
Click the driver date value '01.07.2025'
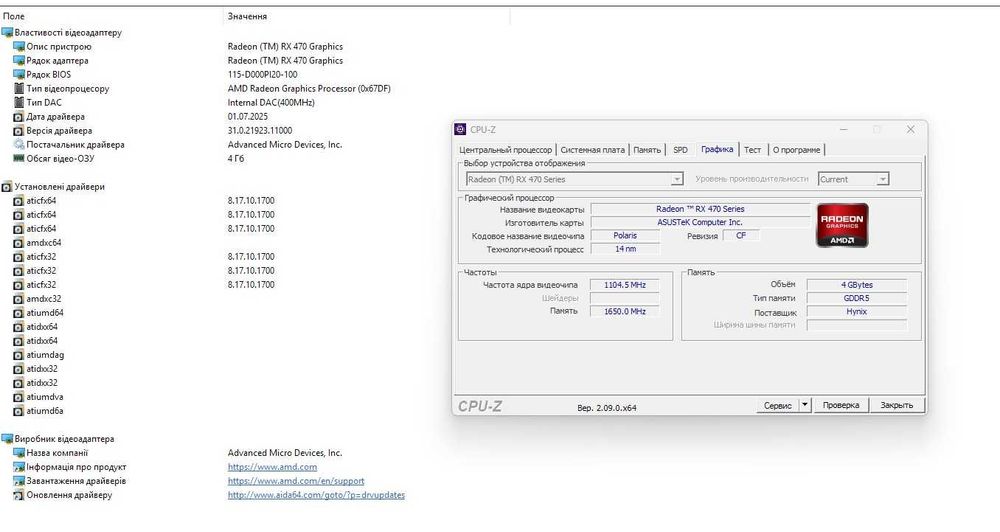pos(248,117)
